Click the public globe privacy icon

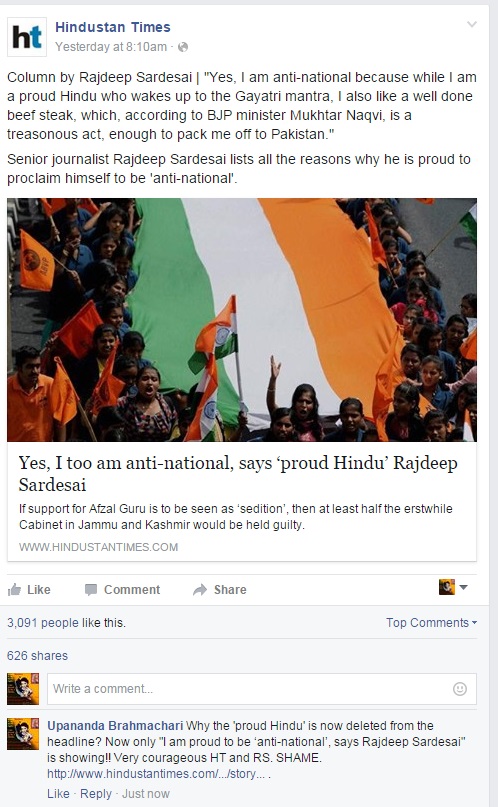(183, 47)
